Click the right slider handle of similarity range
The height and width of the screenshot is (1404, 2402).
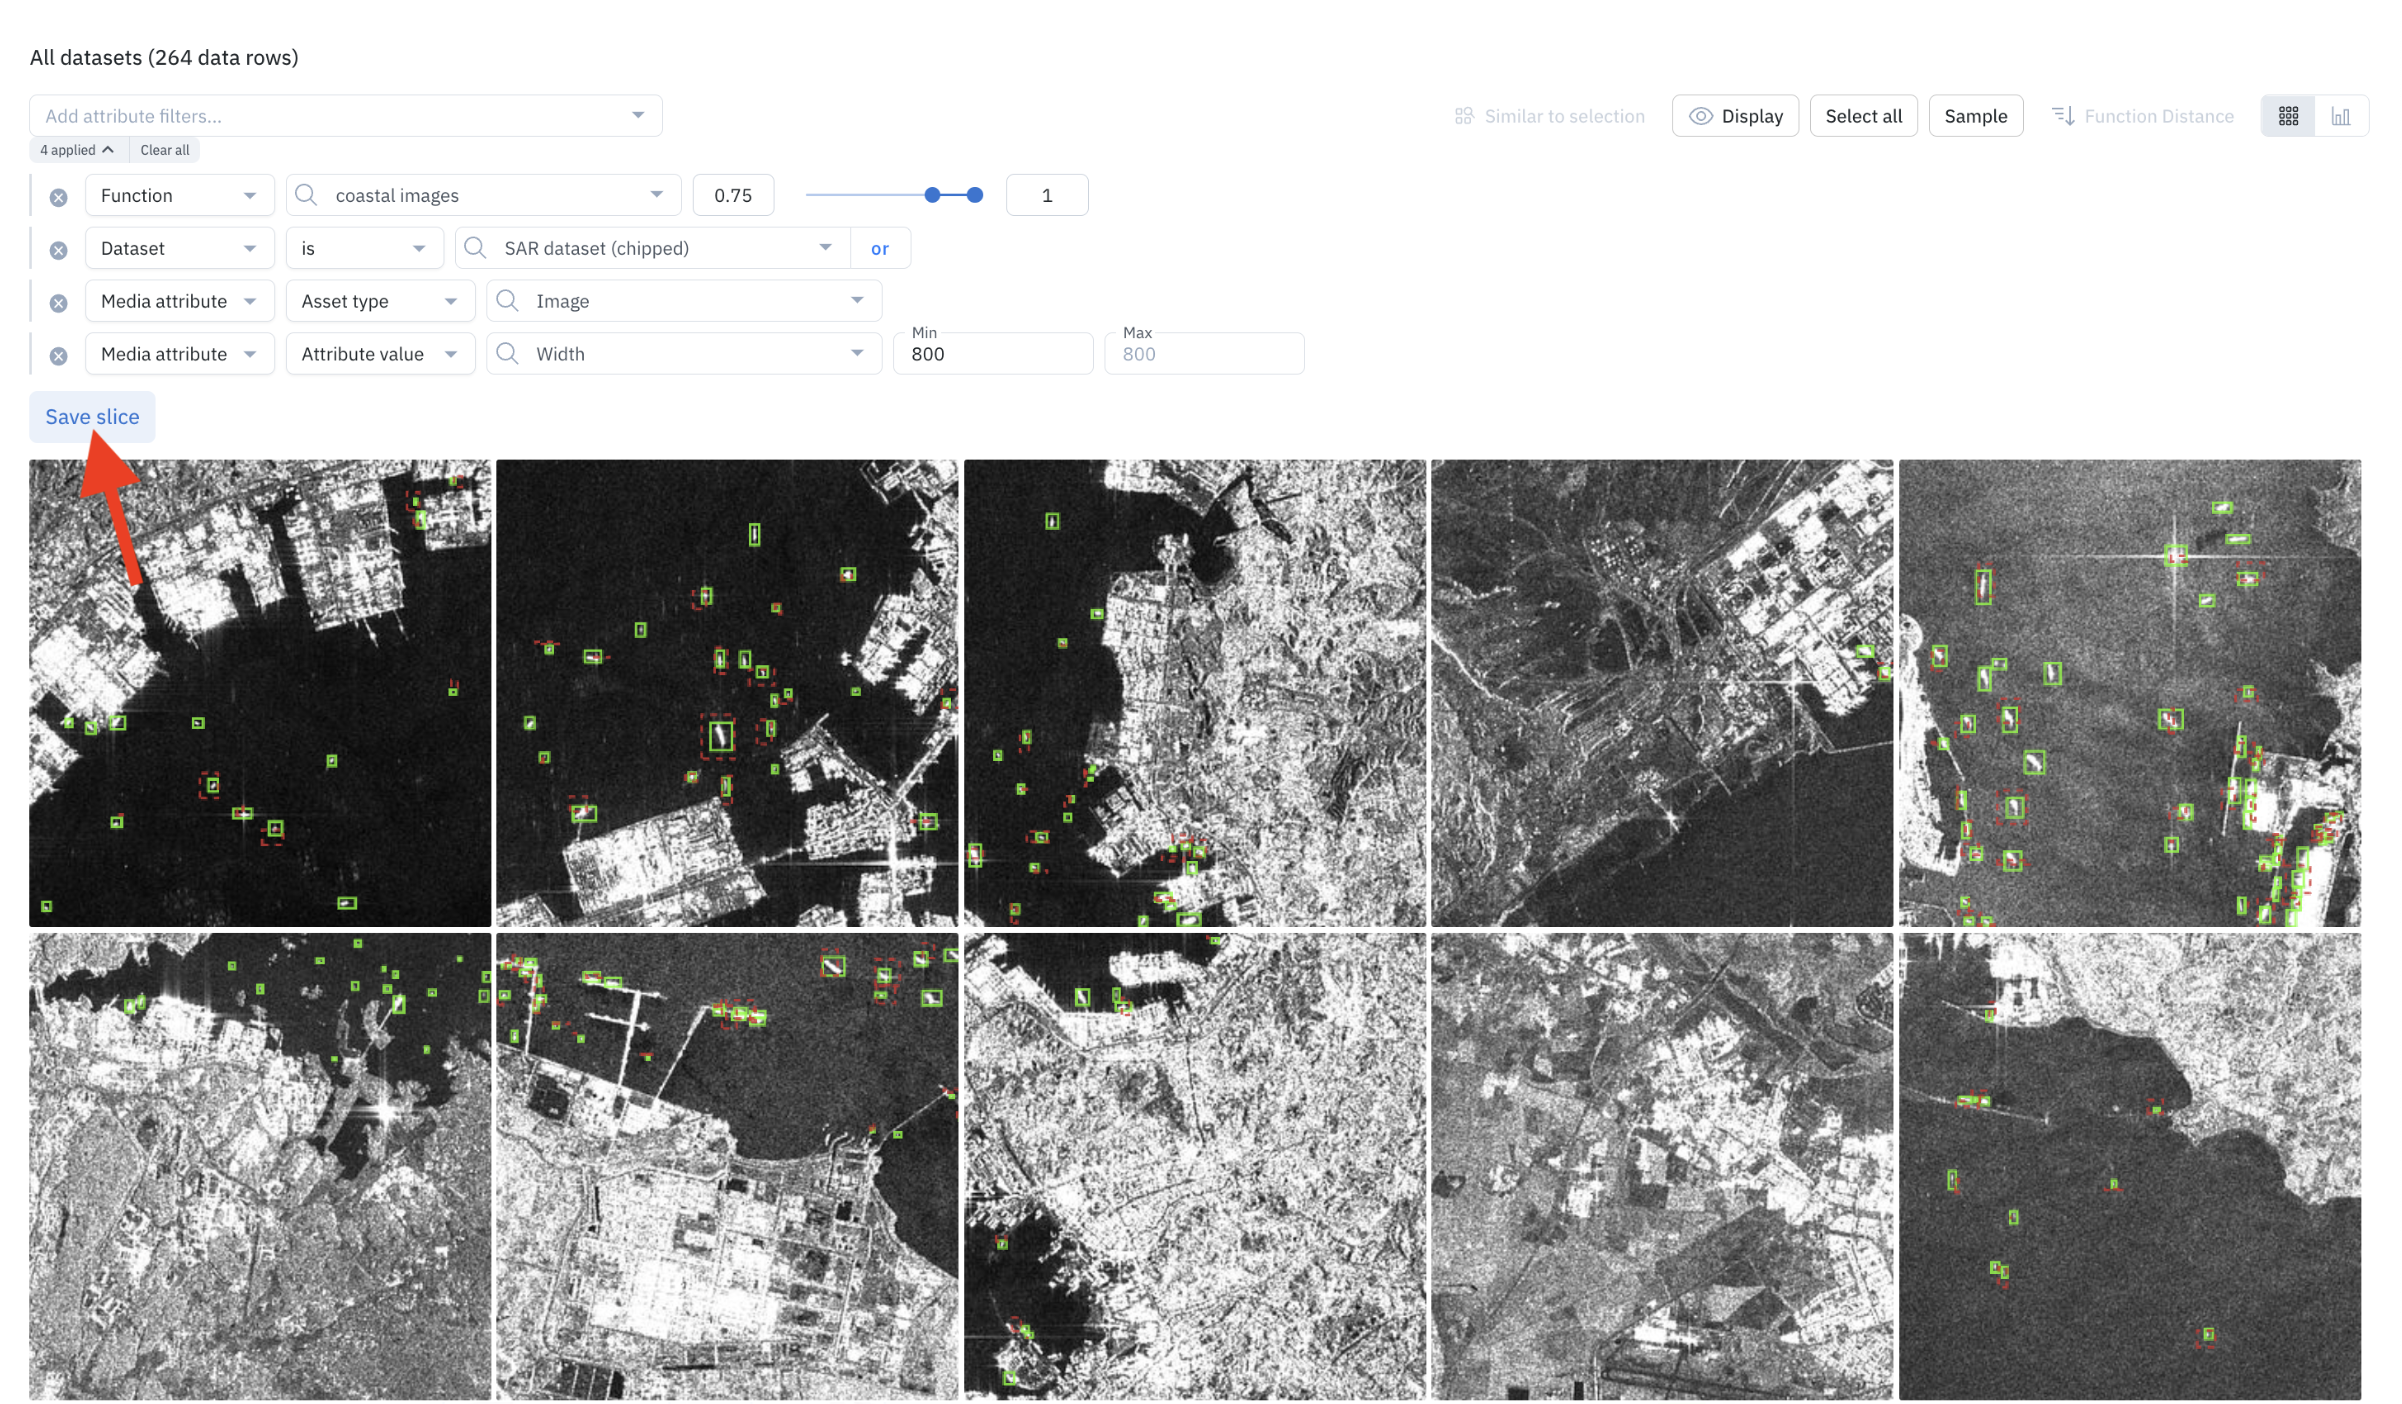(975, 195)
